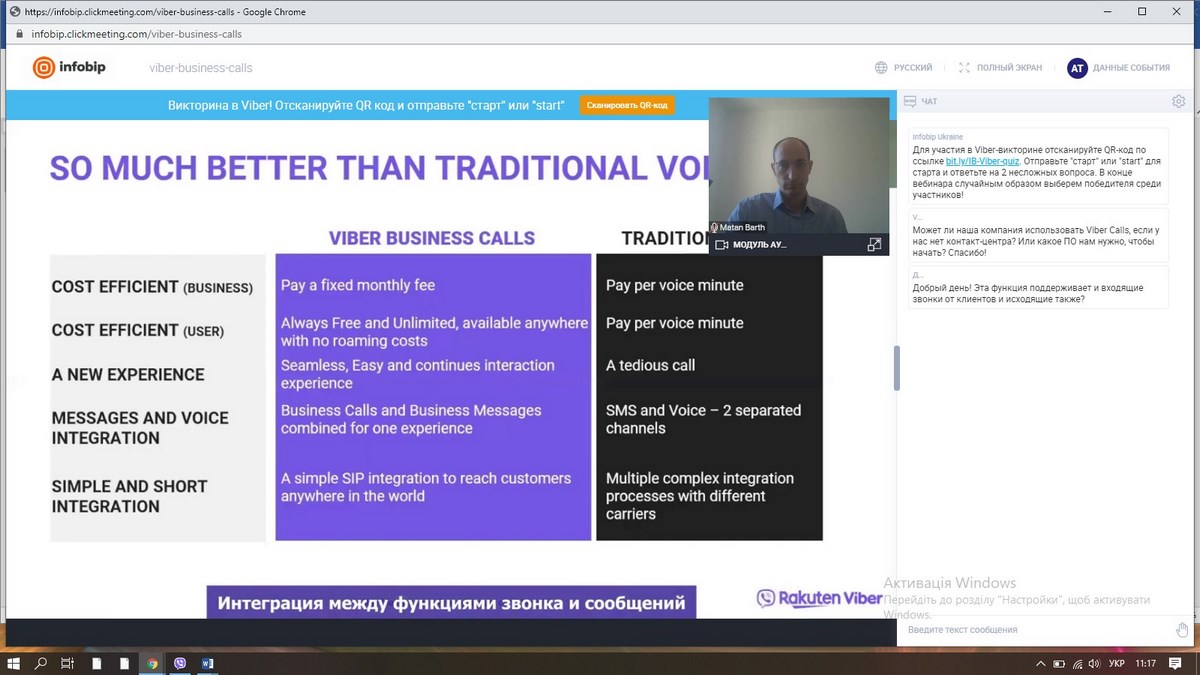Click the camera icon in the video module

[721, 244]
